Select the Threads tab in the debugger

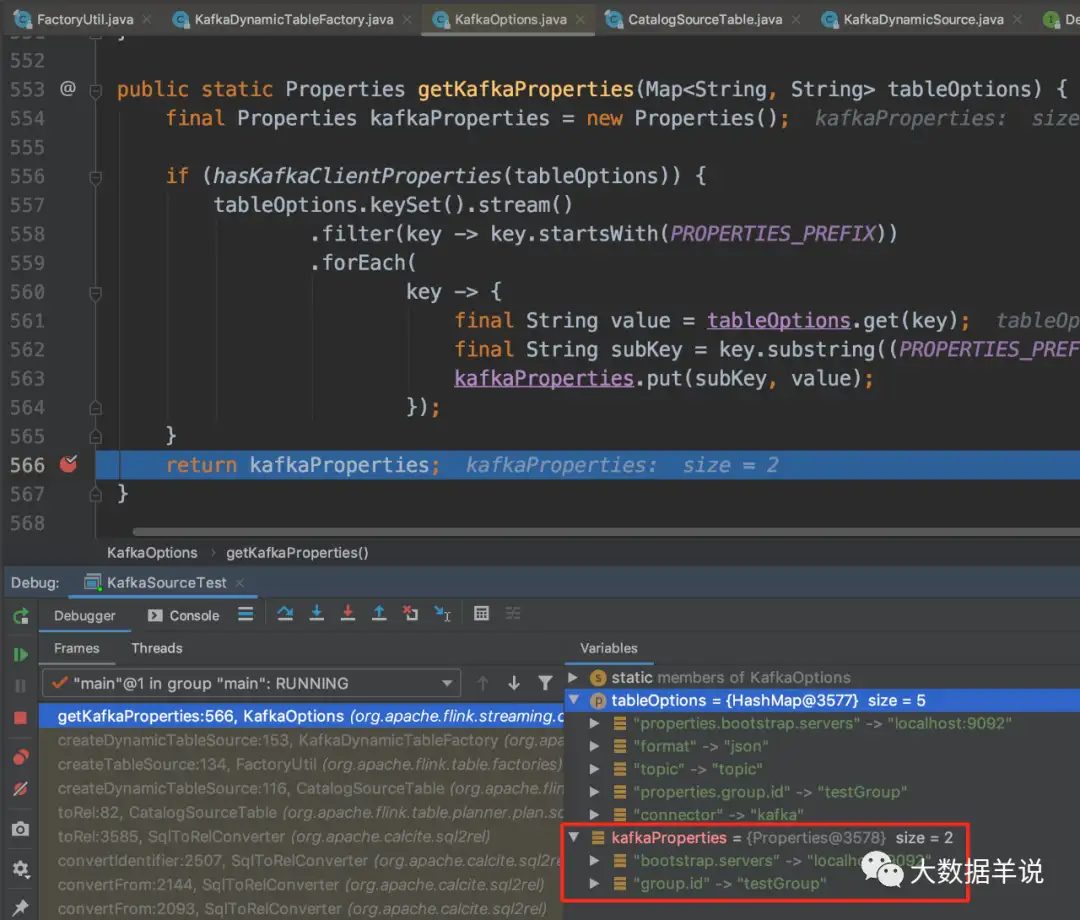[156, 648]
